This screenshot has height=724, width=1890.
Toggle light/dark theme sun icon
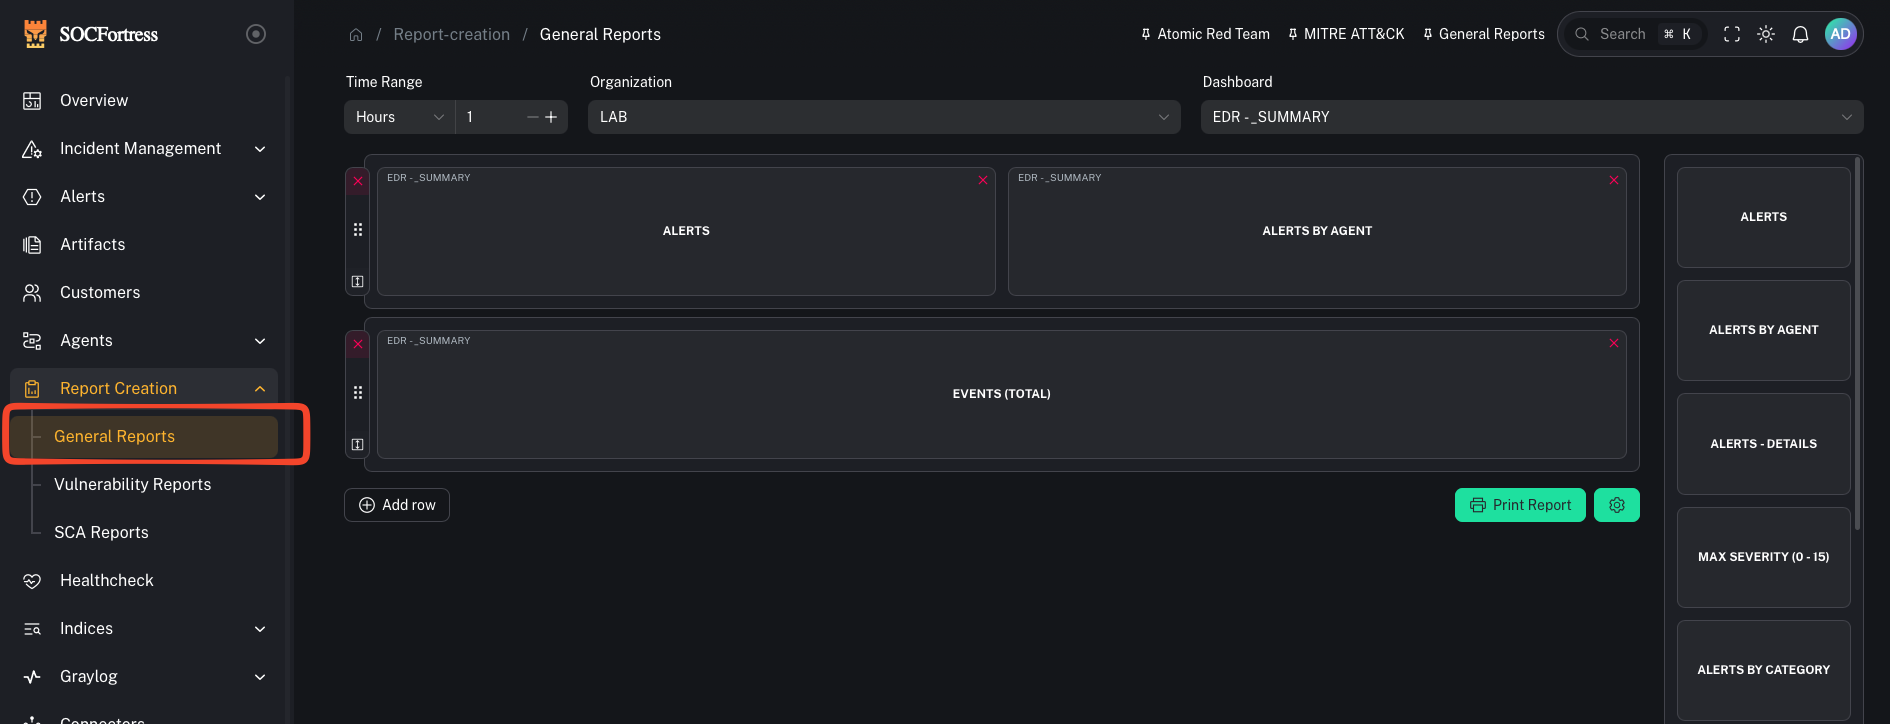(x=1766, y=34)
